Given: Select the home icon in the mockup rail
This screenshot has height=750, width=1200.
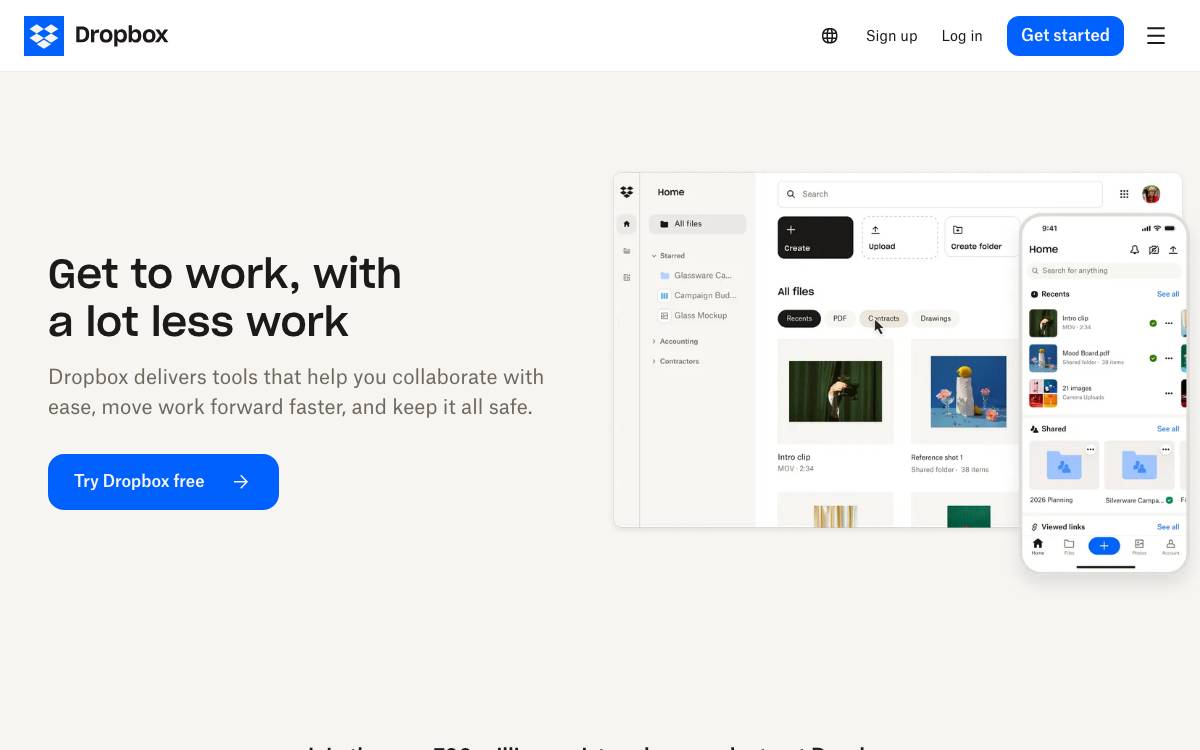Looking at the screenshot, I should 627,224.
